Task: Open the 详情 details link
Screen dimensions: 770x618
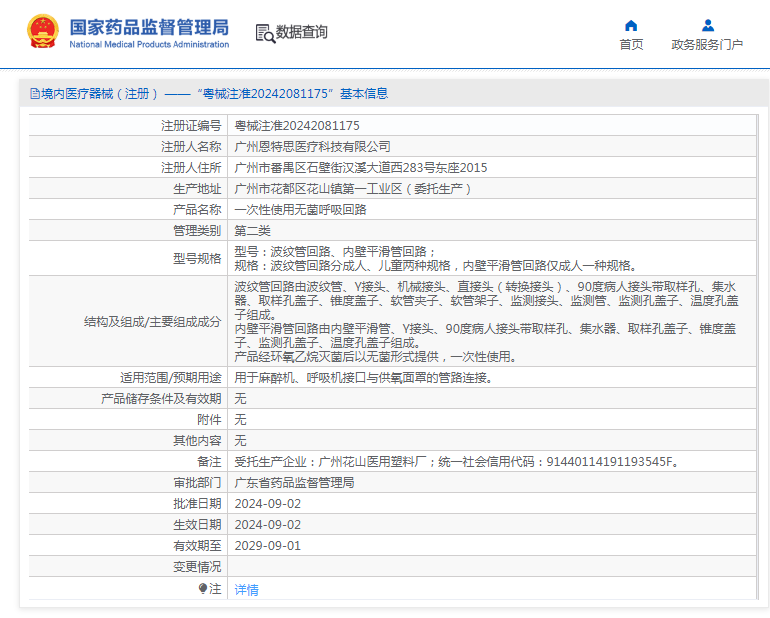Action: click(246, 590)
